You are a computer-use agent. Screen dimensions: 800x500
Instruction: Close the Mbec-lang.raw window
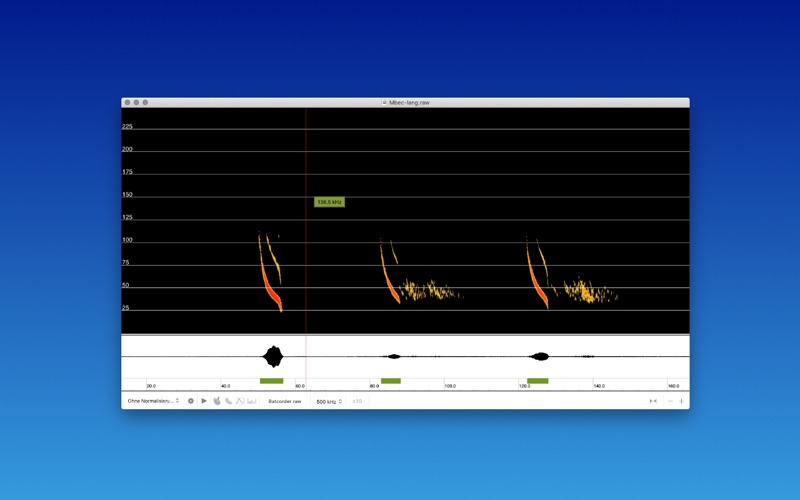click(x=128, y=103)
